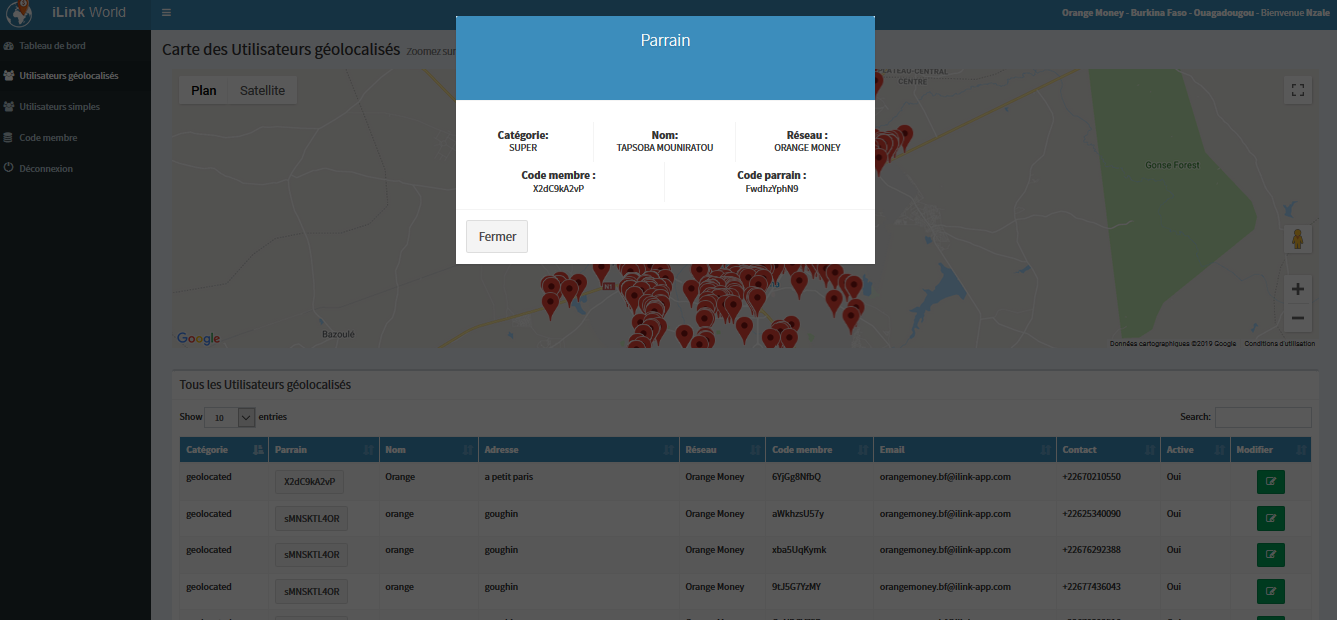Open Utilisateurs simples in sidebar
Screen dimensions: 1337x620
coord(59,107)
